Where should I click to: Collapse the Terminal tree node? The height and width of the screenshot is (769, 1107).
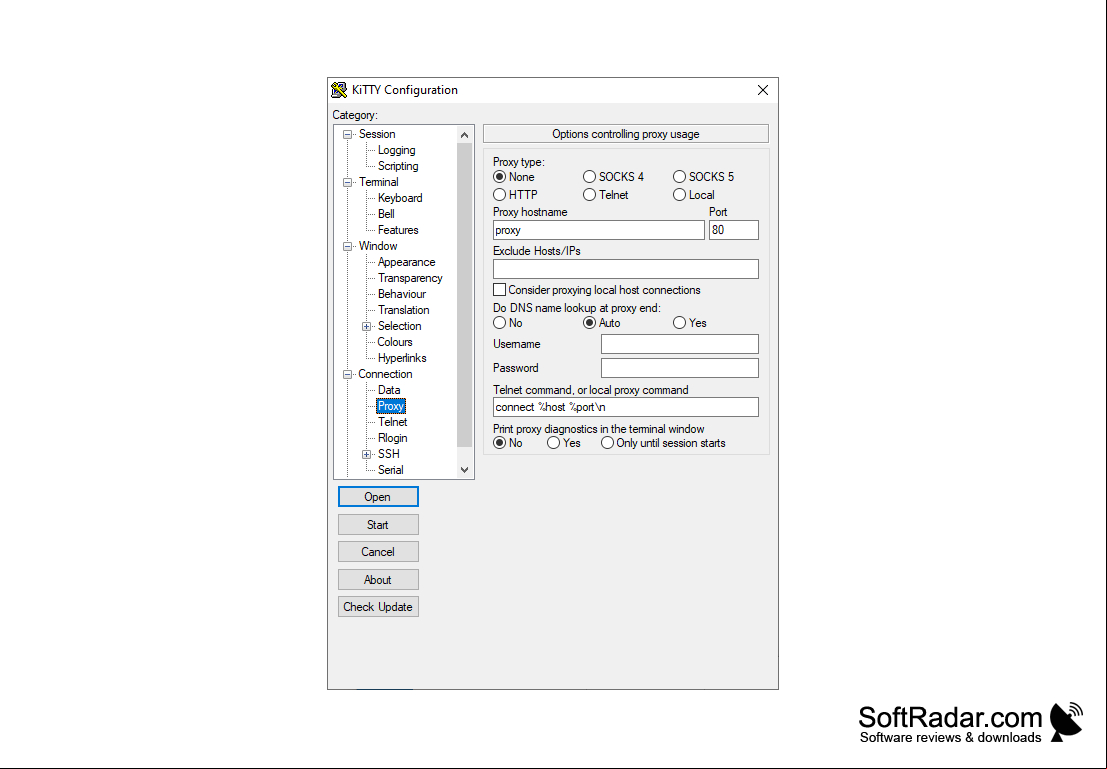[347, 182]
